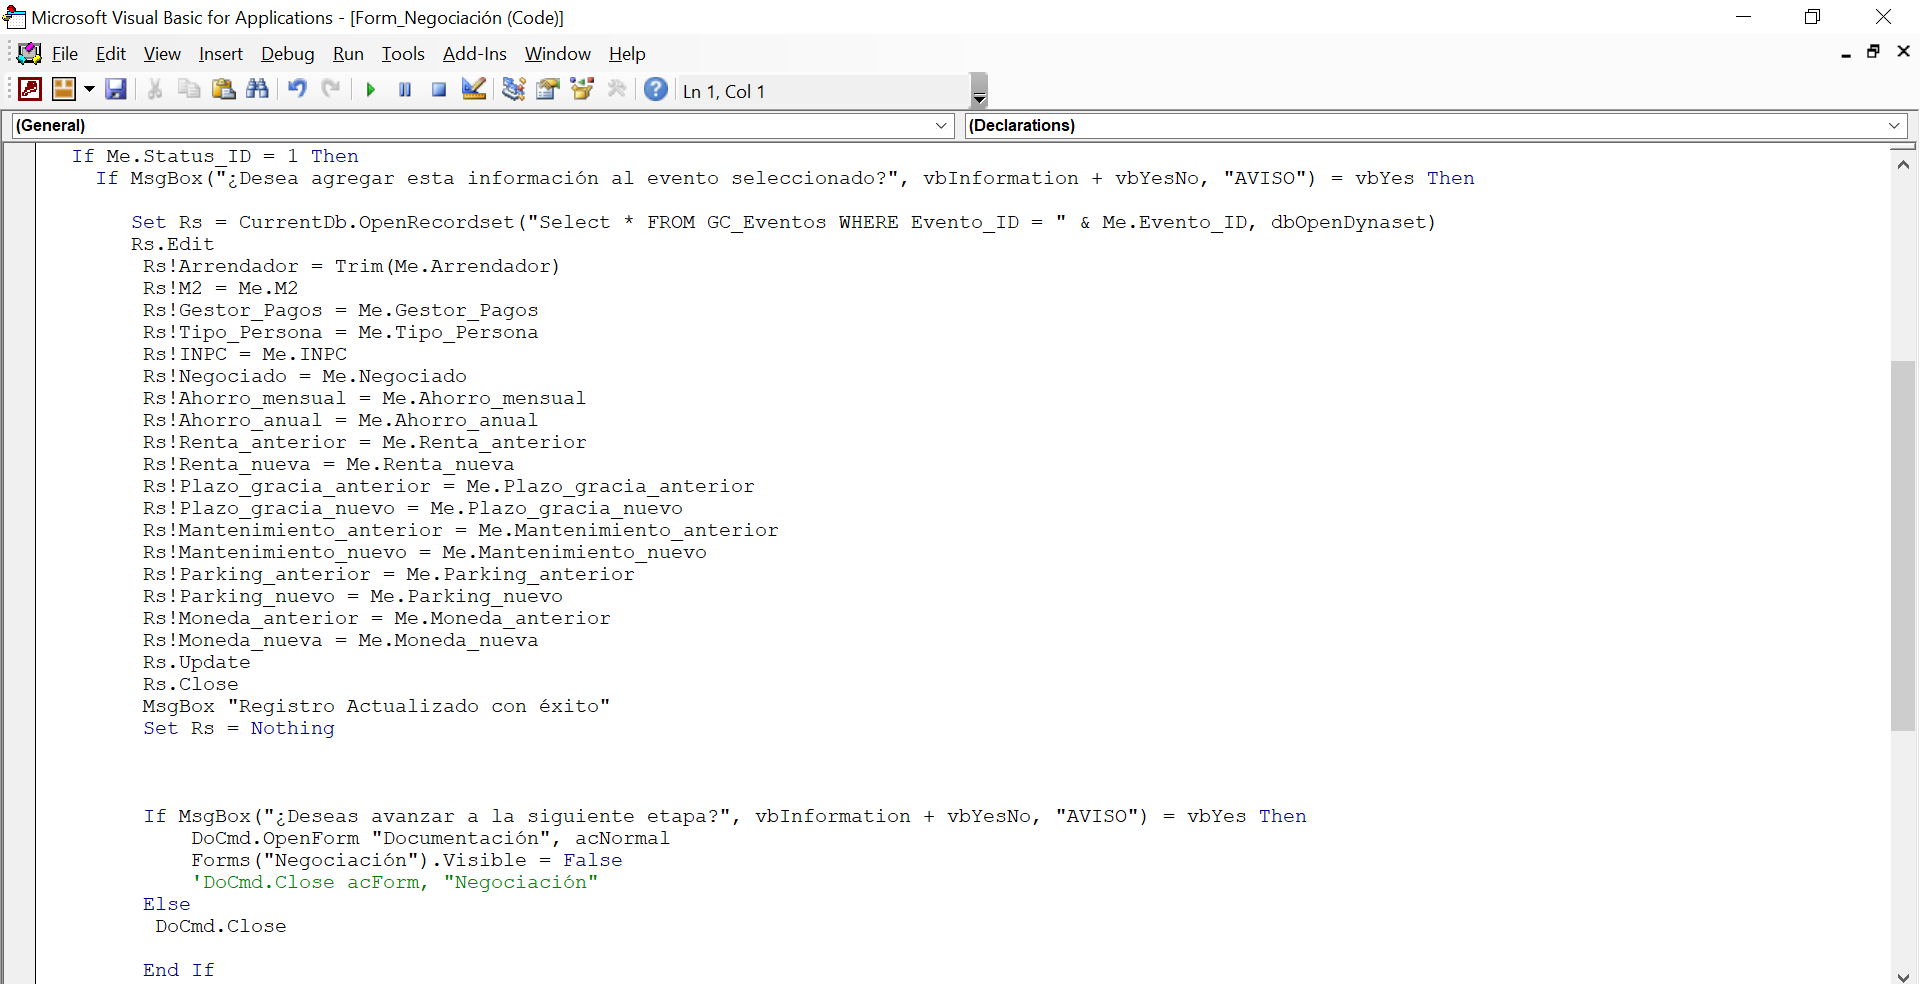Click the 'Rs!M2 = Me.M2' line
1920x984 pixels.
coord(220,288)
